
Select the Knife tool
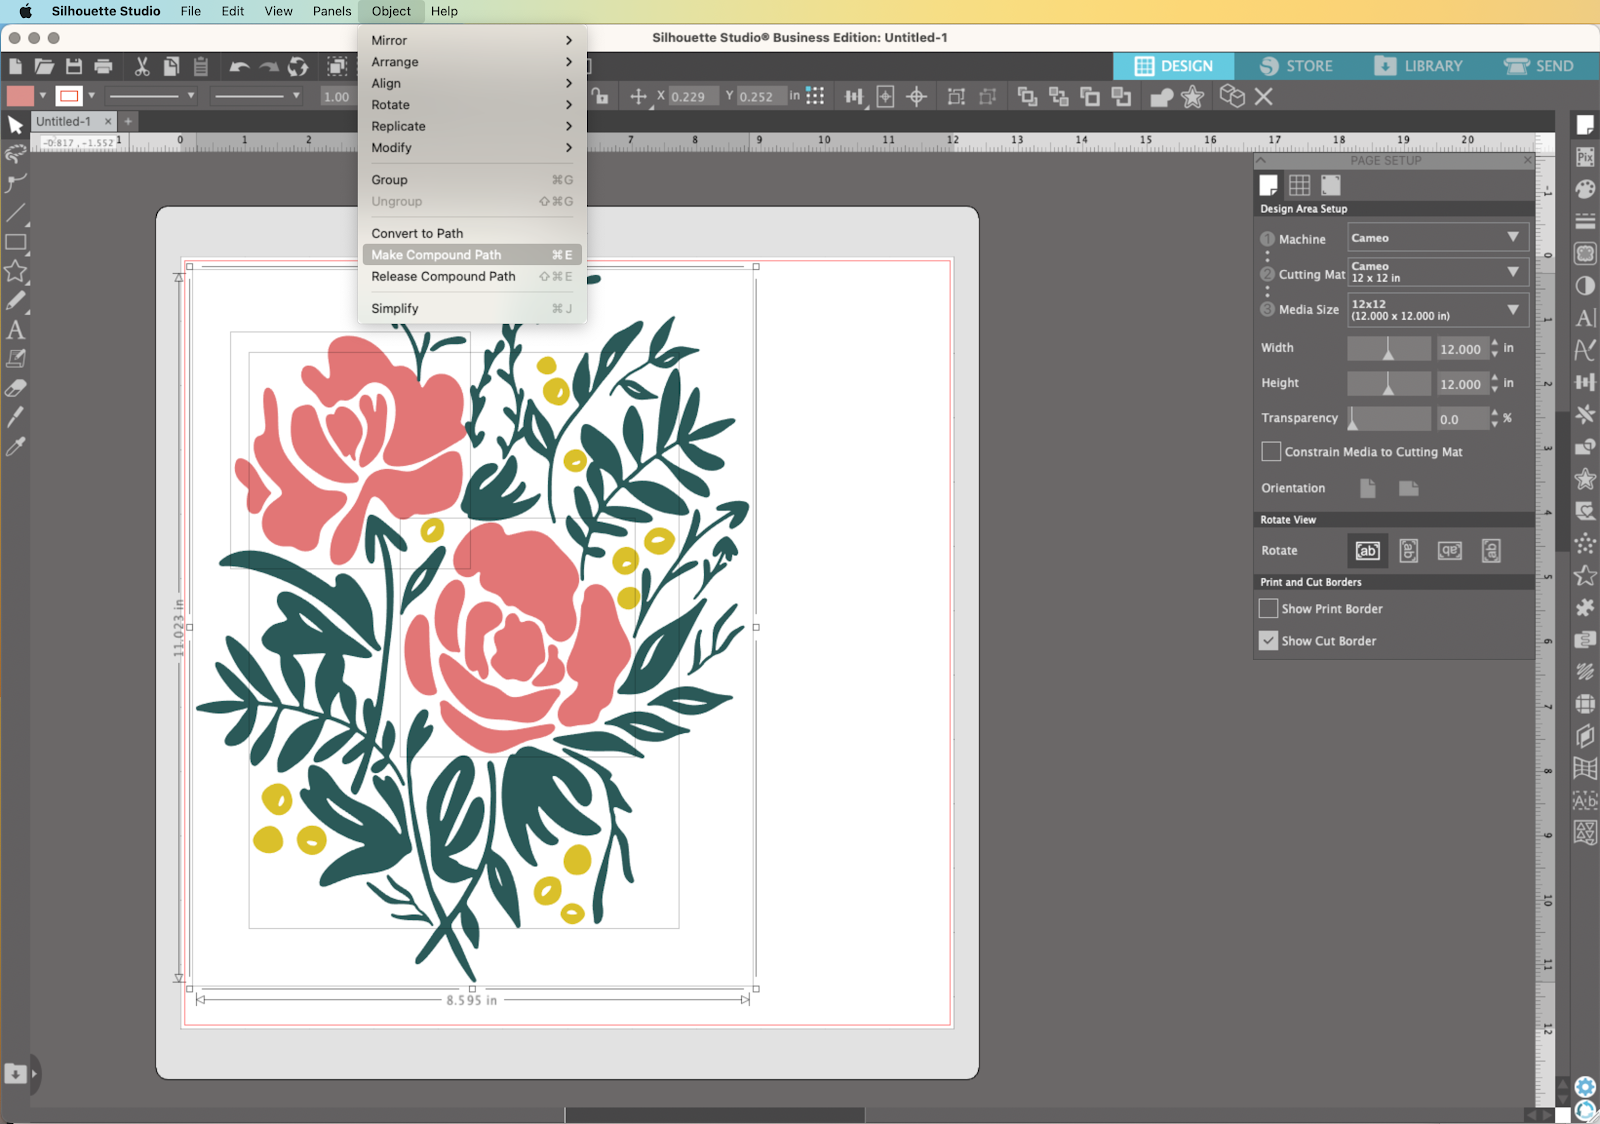click(x=15, y=417)
